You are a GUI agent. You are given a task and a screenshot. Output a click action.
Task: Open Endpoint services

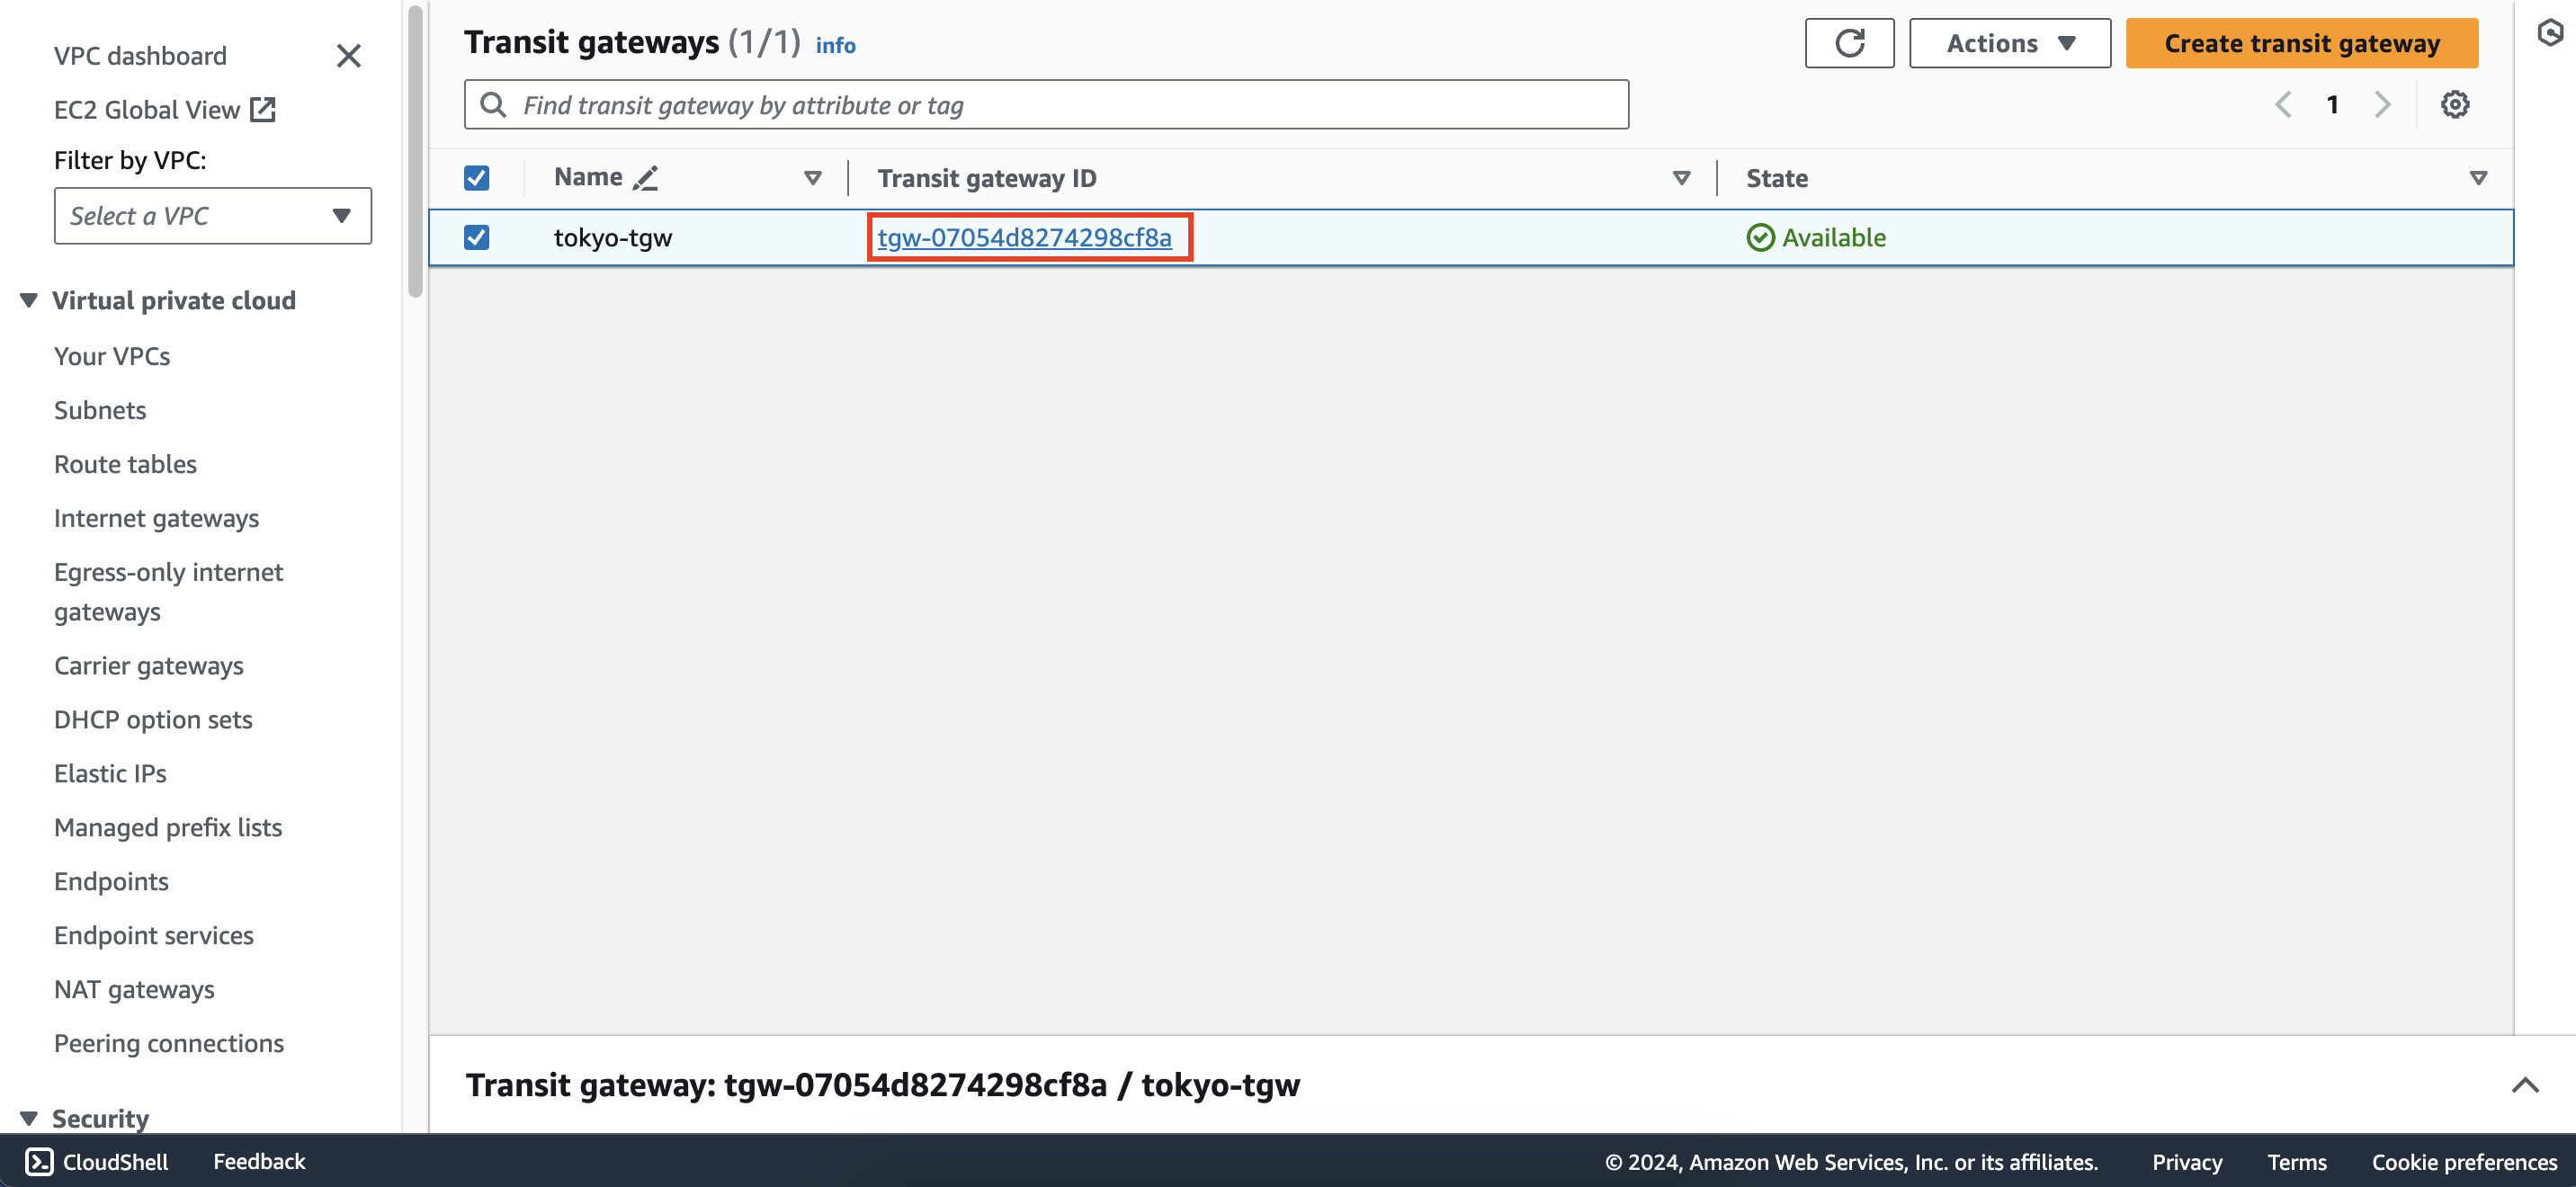click(x=154, y=936)
